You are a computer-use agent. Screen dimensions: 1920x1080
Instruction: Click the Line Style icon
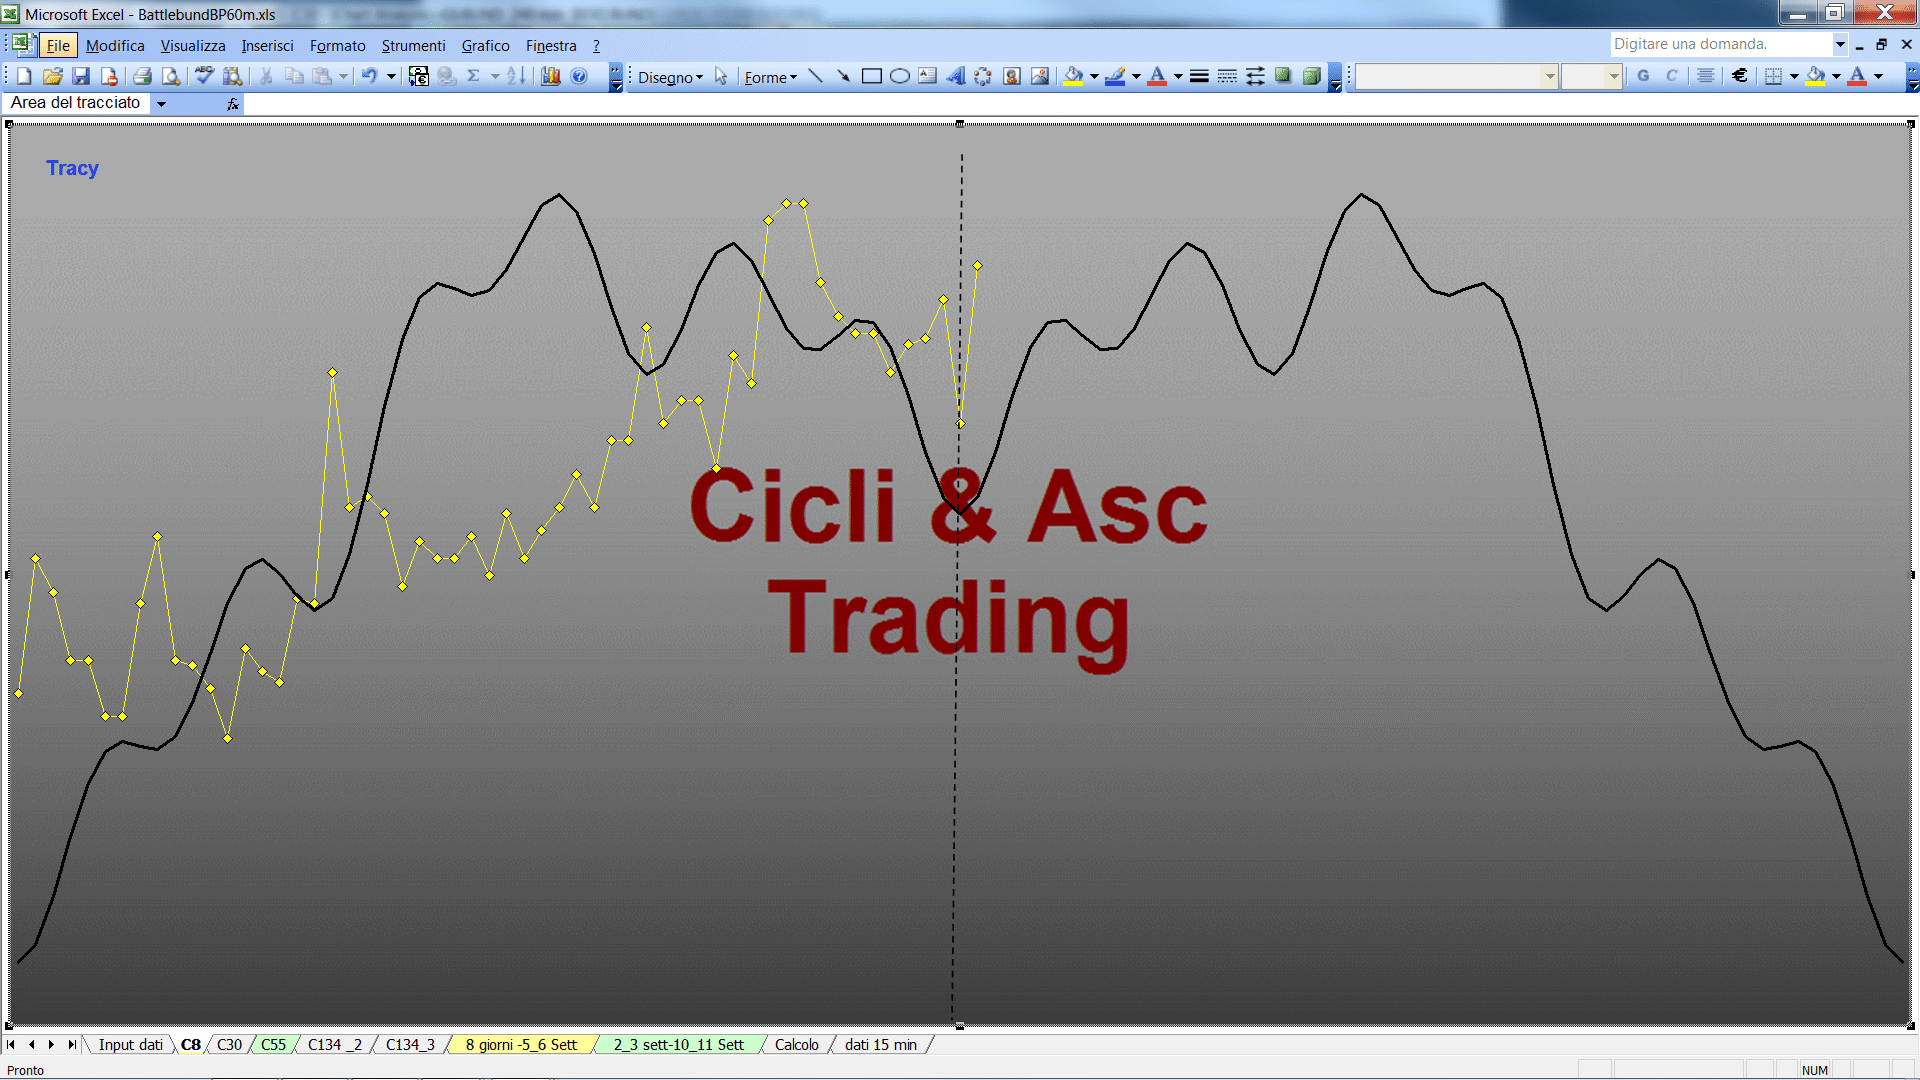1199,76
